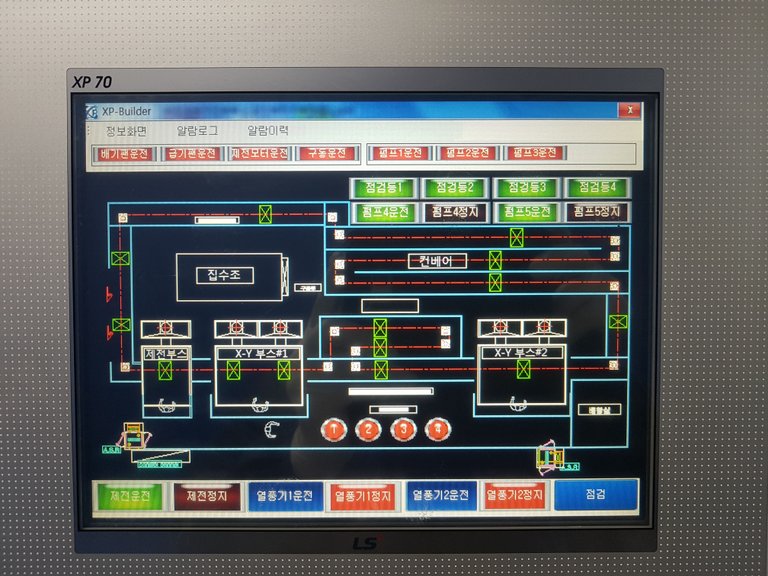Click the 펌프1운전 indicator
This screenshot has height=576, width=768.
[400, 153]
